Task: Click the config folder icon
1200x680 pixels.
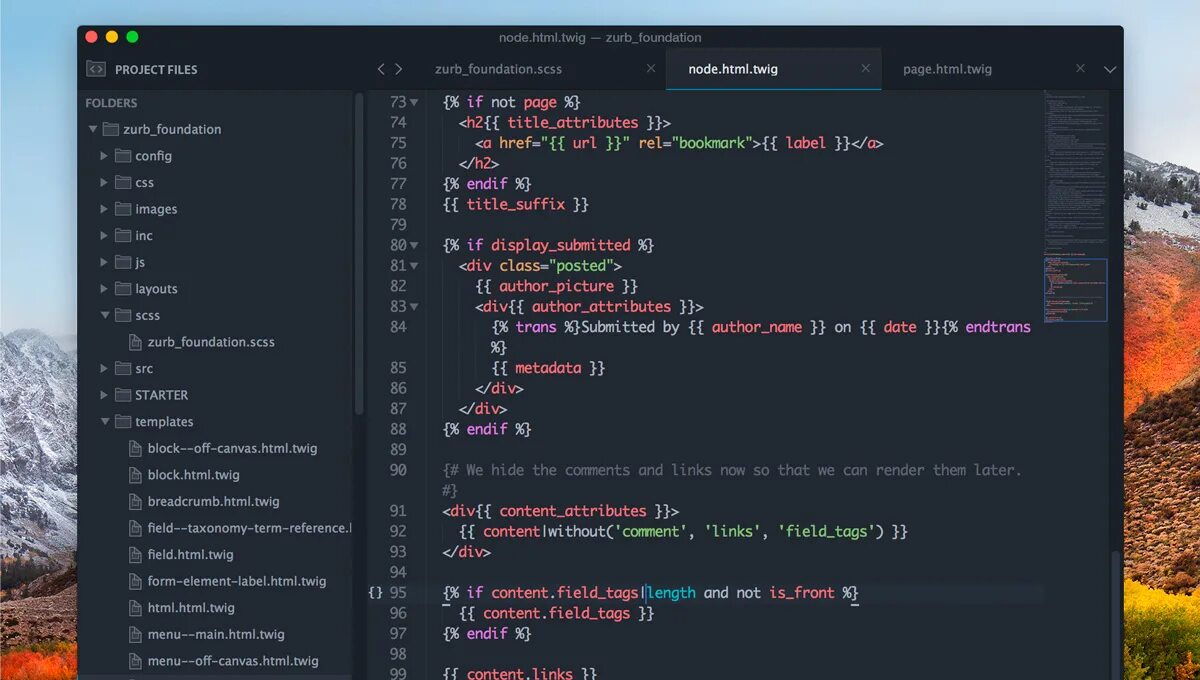Action: [123, 156]
